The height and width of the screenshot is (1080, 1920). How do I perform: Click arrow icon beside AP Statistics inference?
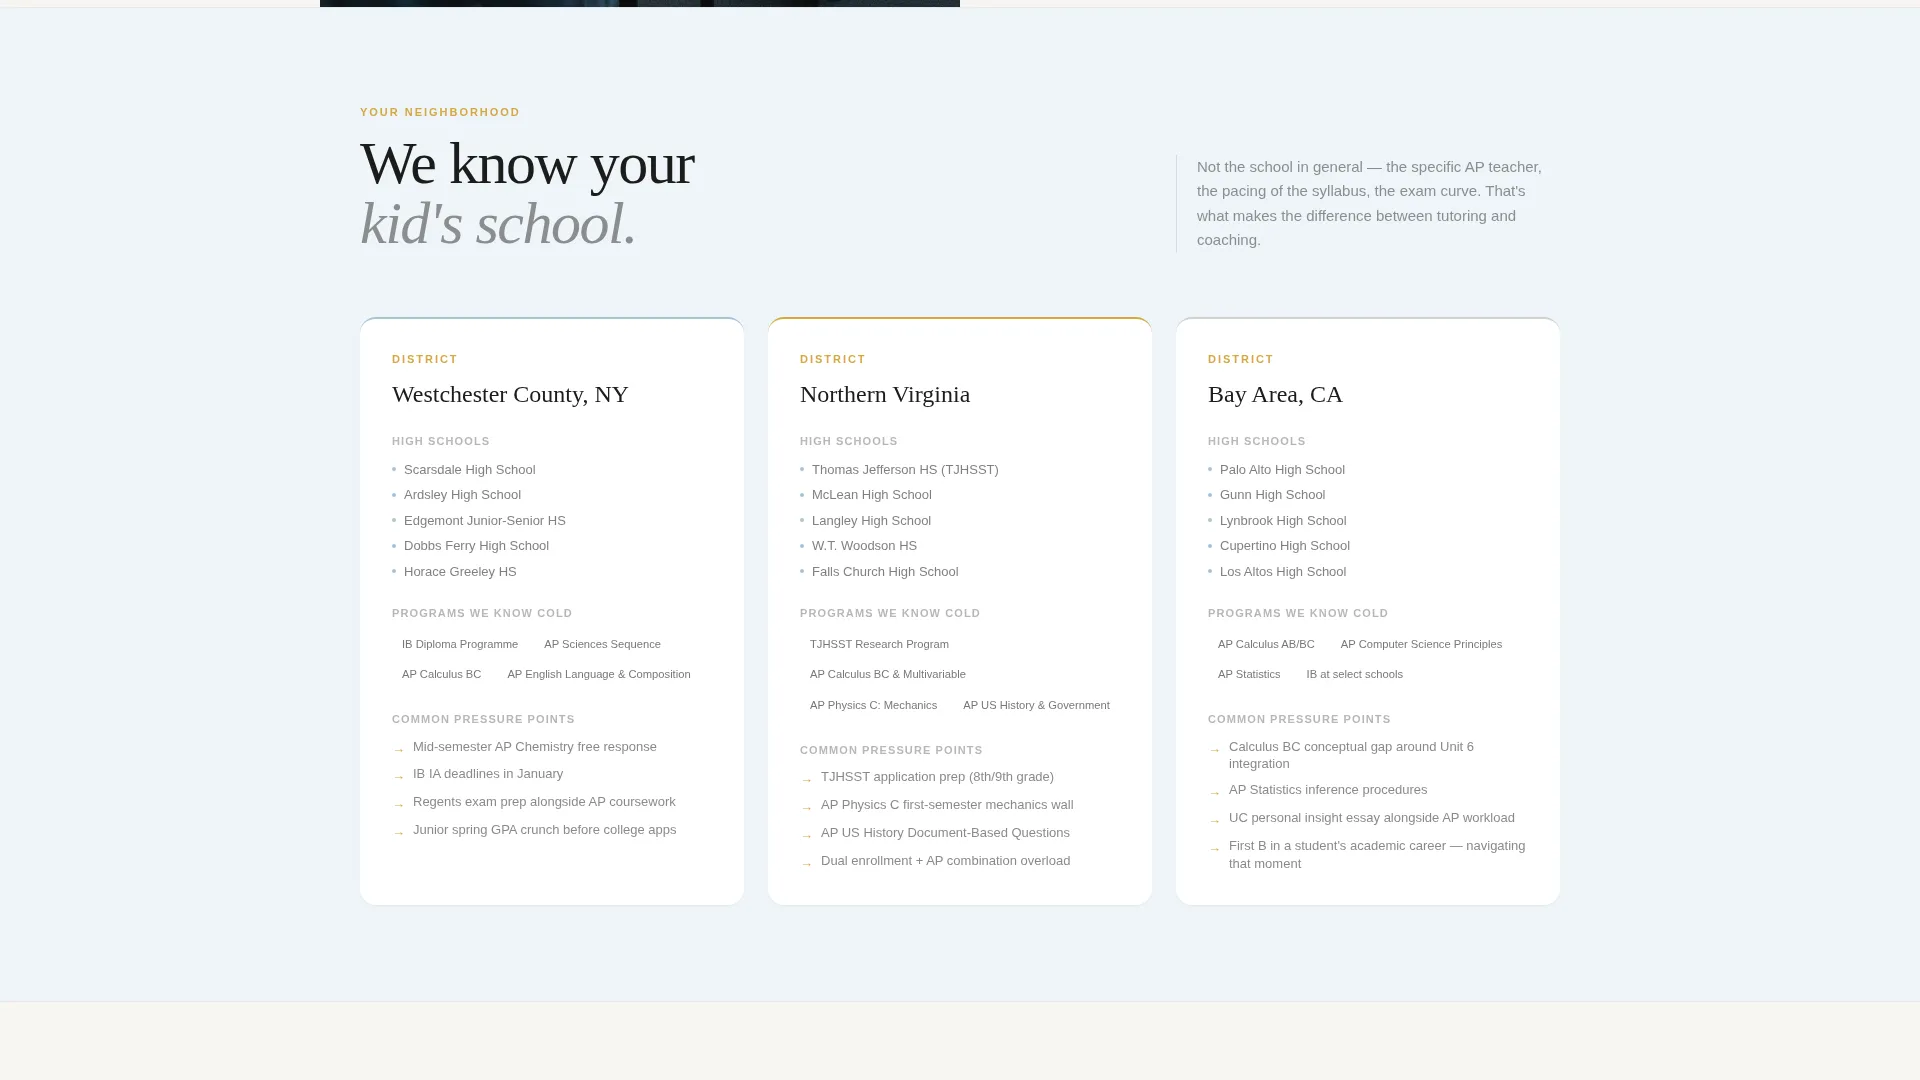pyautogui.click(x=1215, y=793)
